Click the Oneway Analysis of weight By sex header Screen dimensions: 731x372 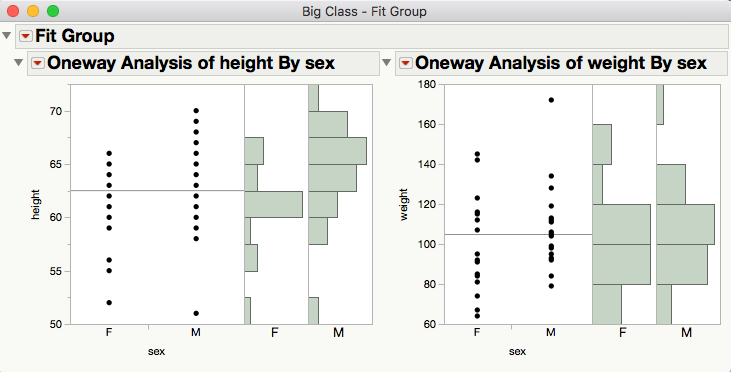[x=561, y=63]
